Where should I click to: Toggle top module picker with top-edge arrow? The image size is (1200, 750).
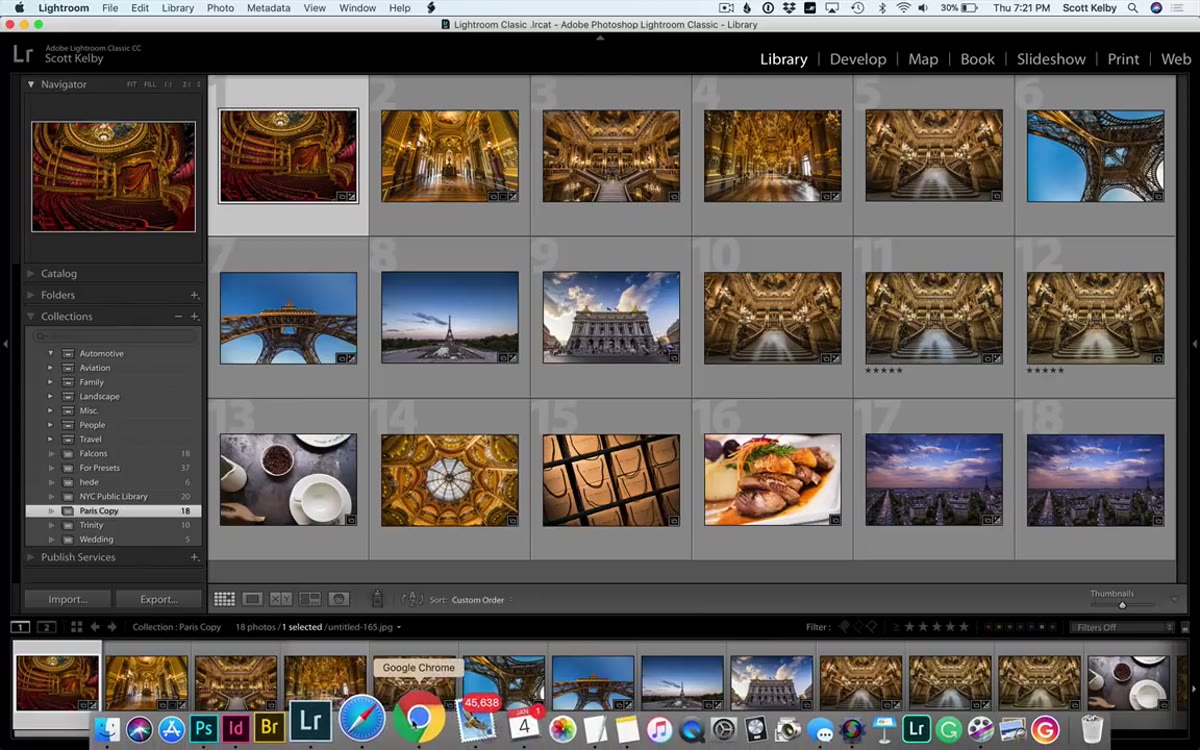click(x=600, y=37)
